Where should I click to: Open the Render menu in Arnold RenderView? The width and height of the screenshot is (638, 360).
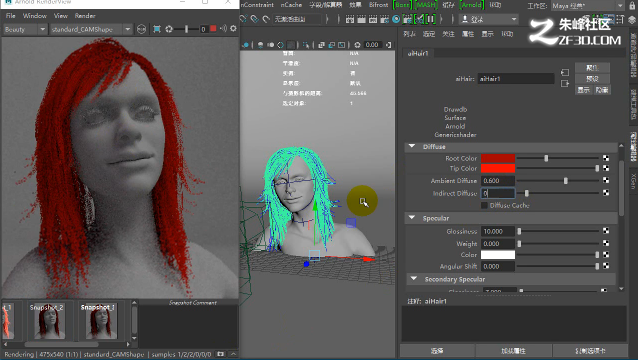pyautogui.click(x=85, y=16)
